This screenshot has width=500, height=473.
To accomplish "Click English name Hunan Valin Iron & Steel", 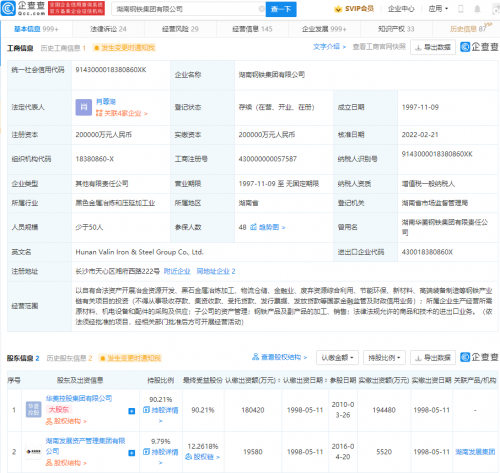I will [x=139, y=252].
